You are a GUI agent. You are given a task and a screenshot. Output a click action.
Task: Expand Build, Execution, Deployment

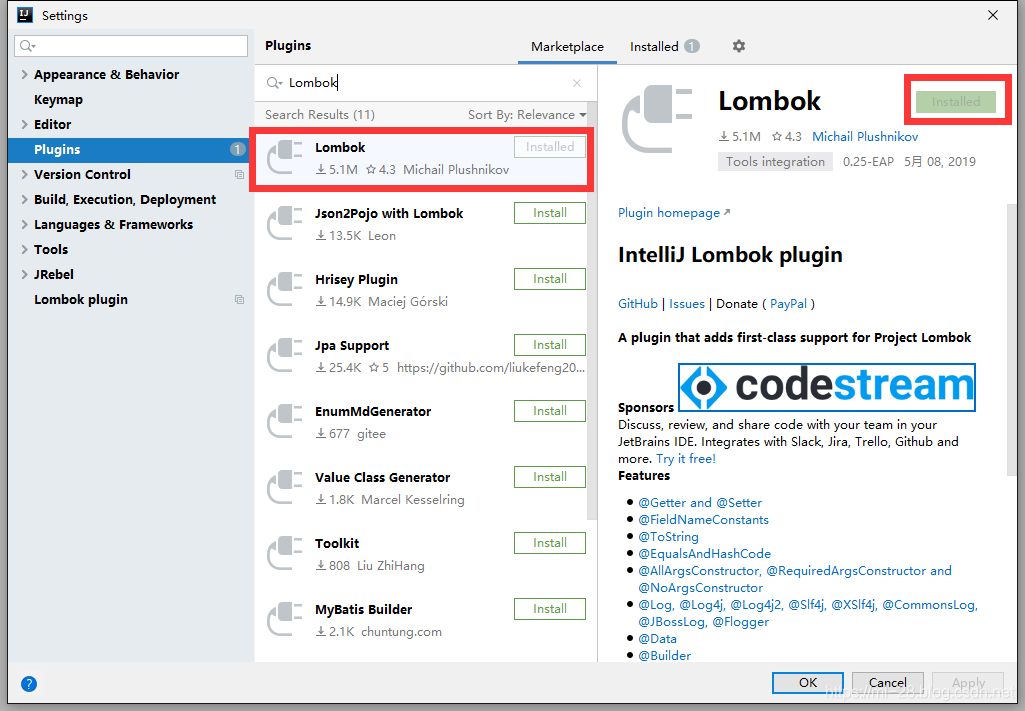pos(24,199)
